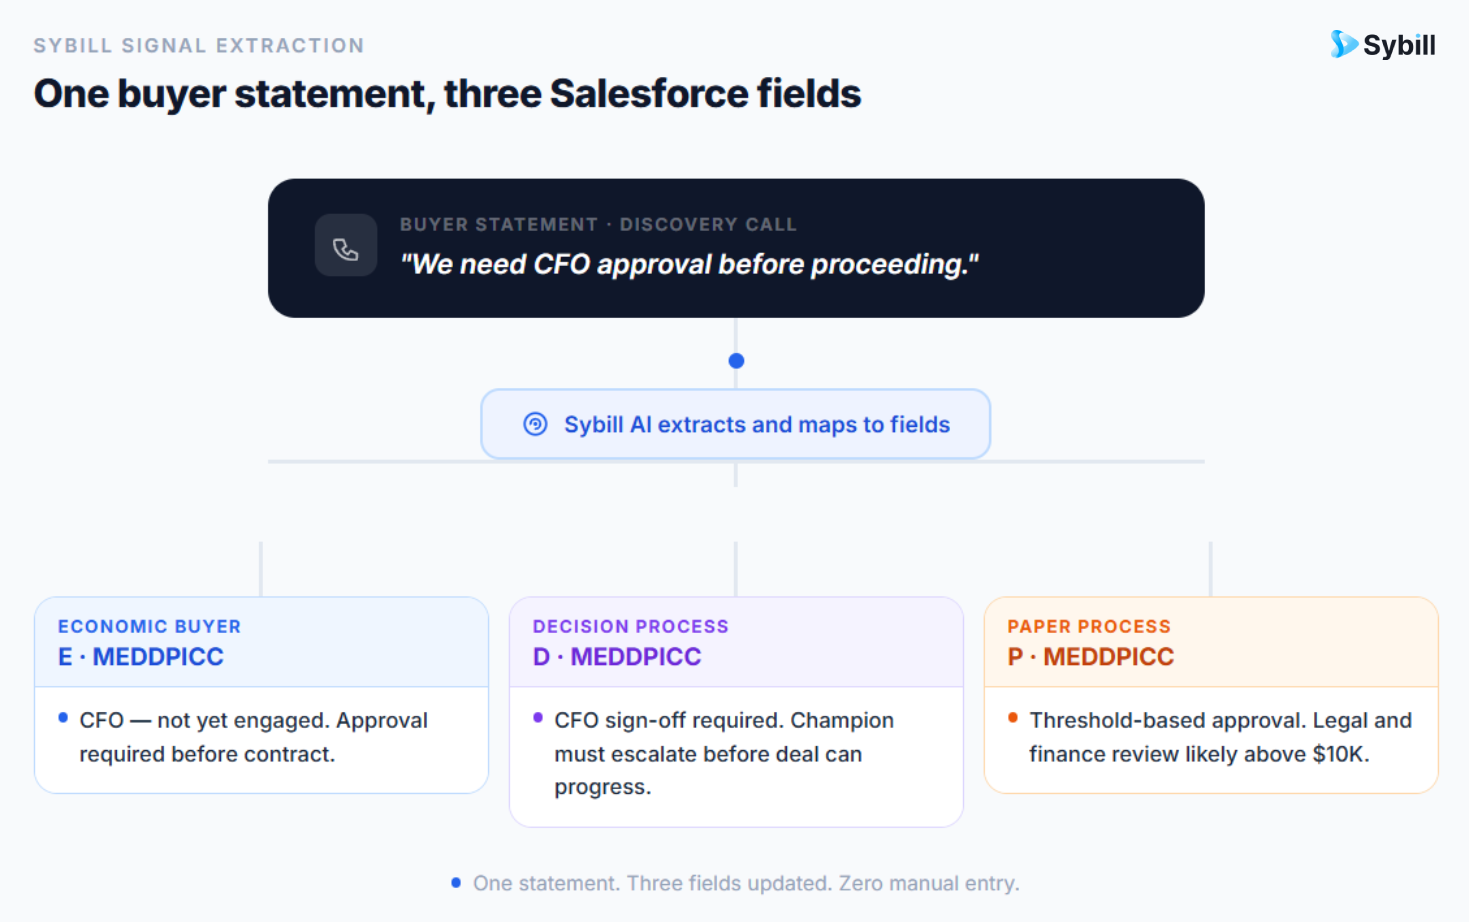1469x922 pixels.
Task: Click "One statement. Three fields updated" footer
Action: point(746,883)
